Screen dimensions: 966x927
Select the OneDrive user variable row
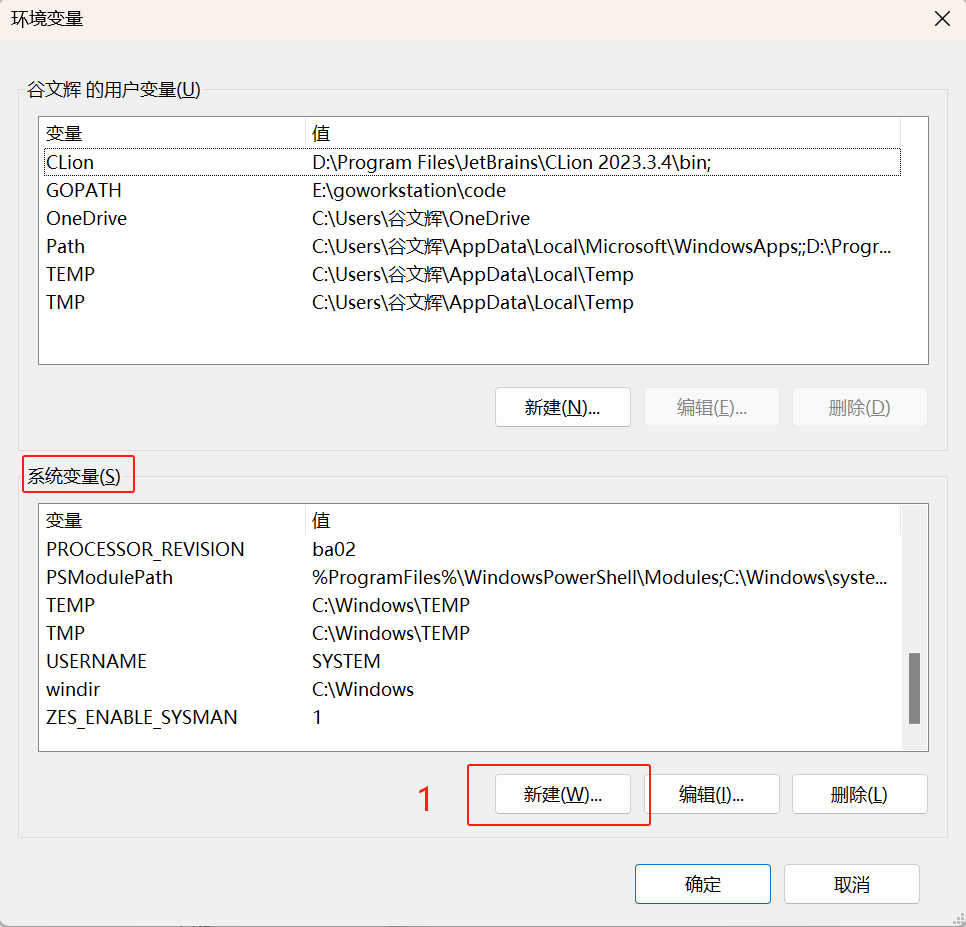pos(473,218)
